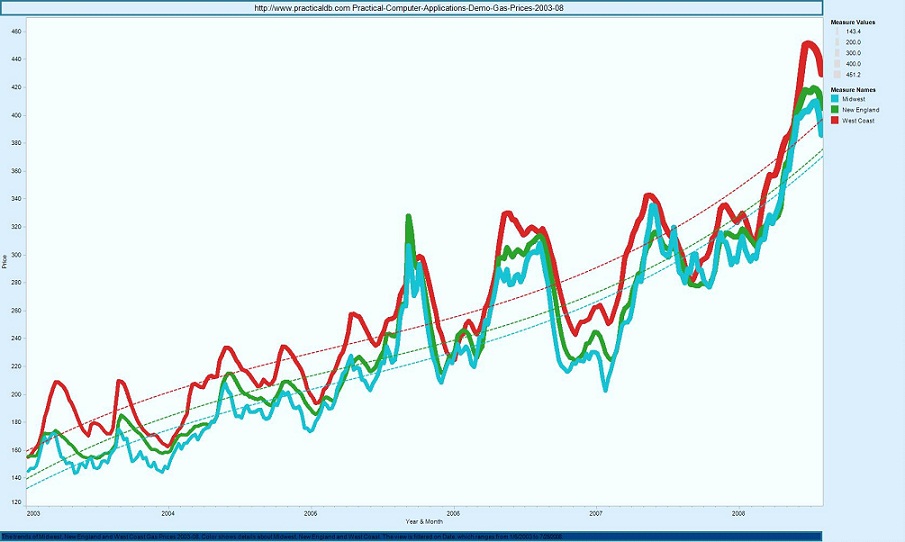Click the Midwest cyan legend swatch

coord(836,100)
